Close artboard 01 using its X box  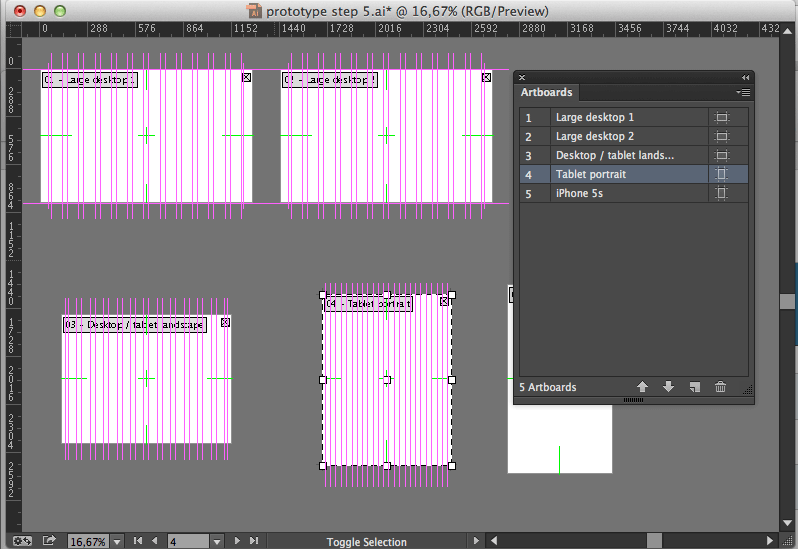pyautogui.click(x=246, y=77)
